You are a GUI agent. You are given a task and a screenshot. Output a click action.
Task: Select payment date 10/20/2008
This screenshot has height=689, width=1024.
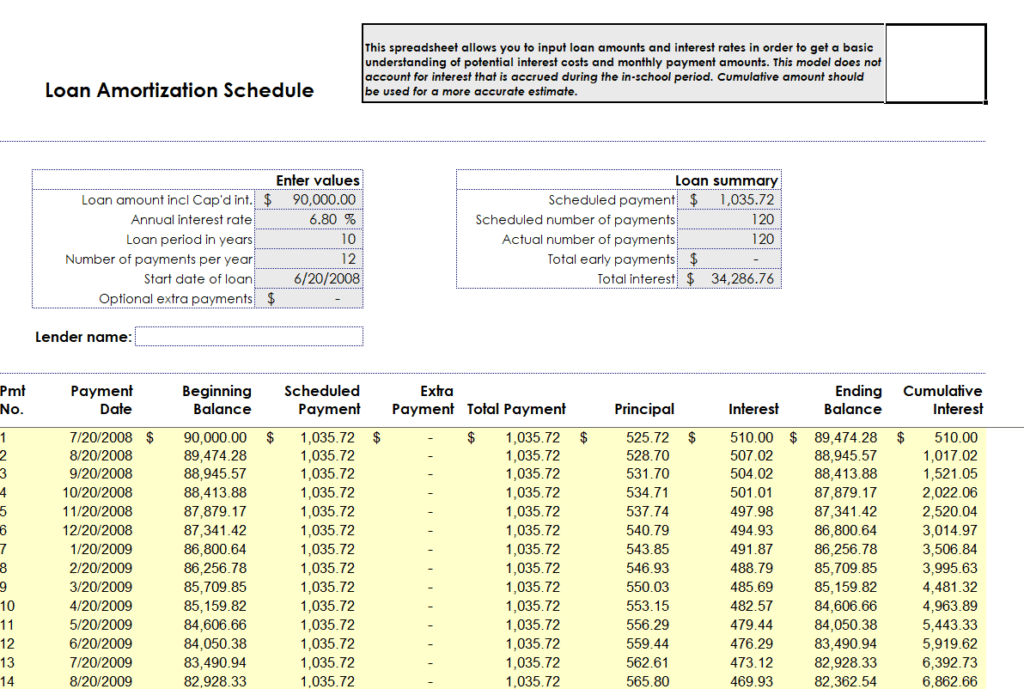tap(97, 492)
